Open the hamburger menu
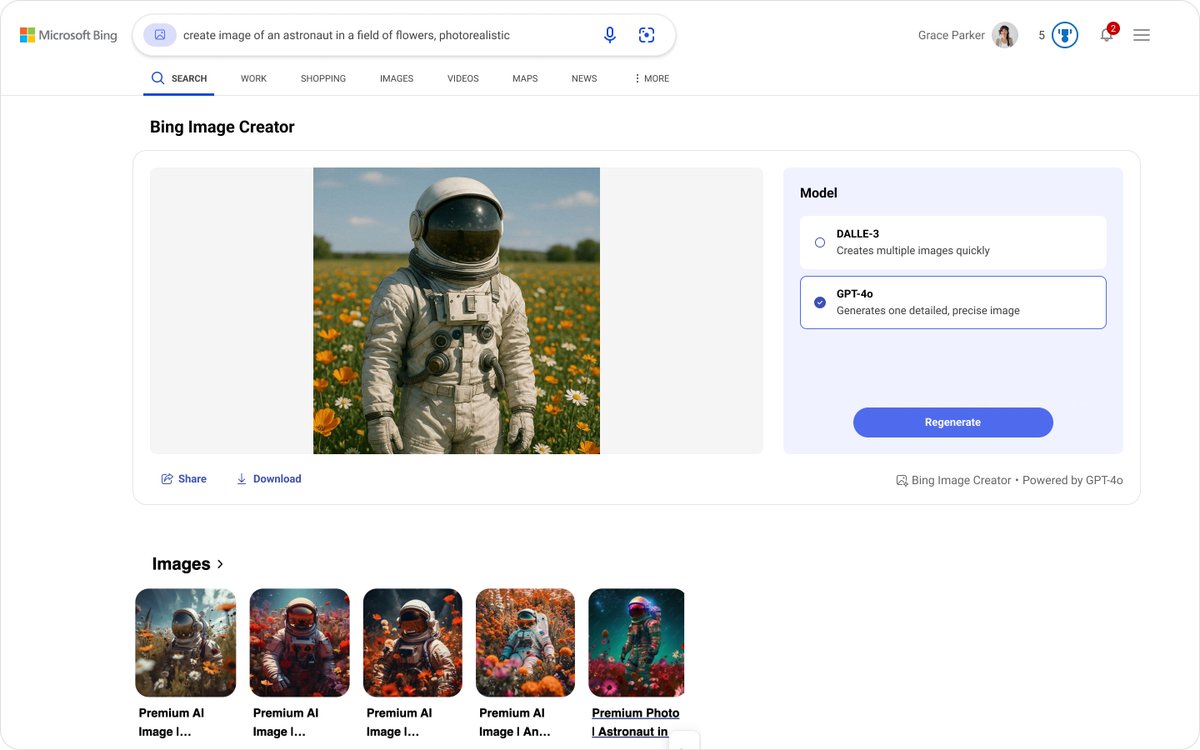 1141,34
